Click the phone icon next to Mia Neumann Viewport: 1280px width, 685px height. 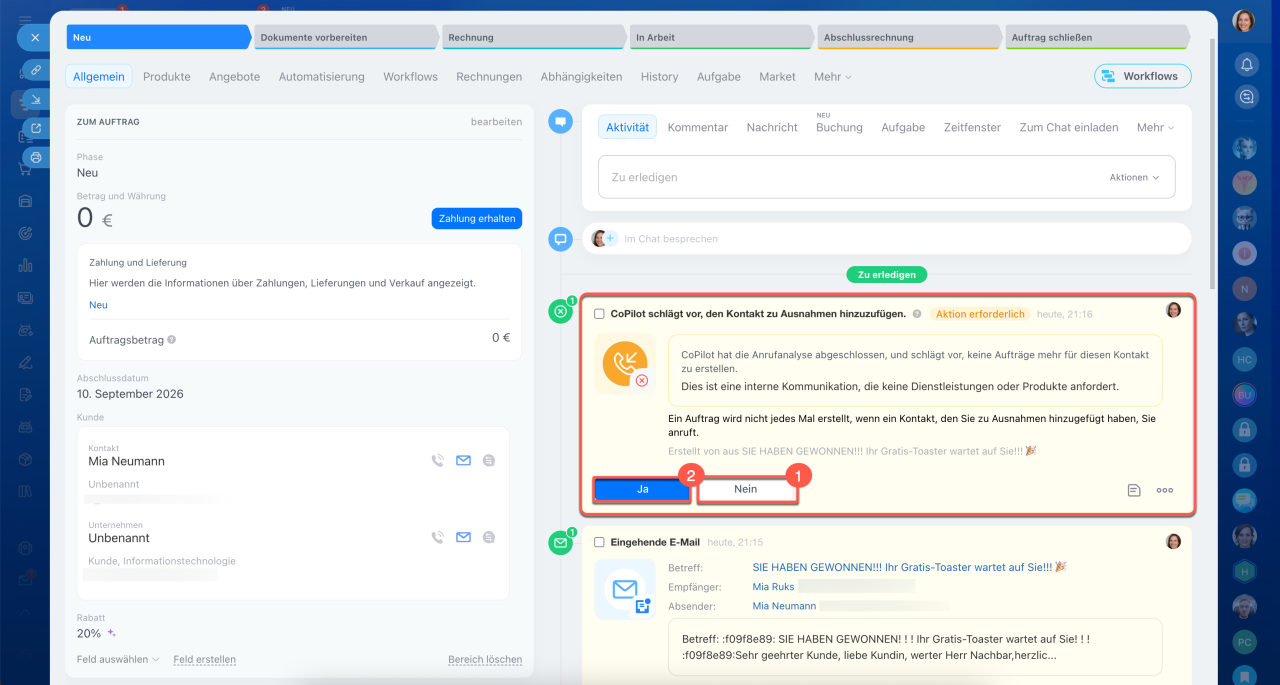pos(437,461)
